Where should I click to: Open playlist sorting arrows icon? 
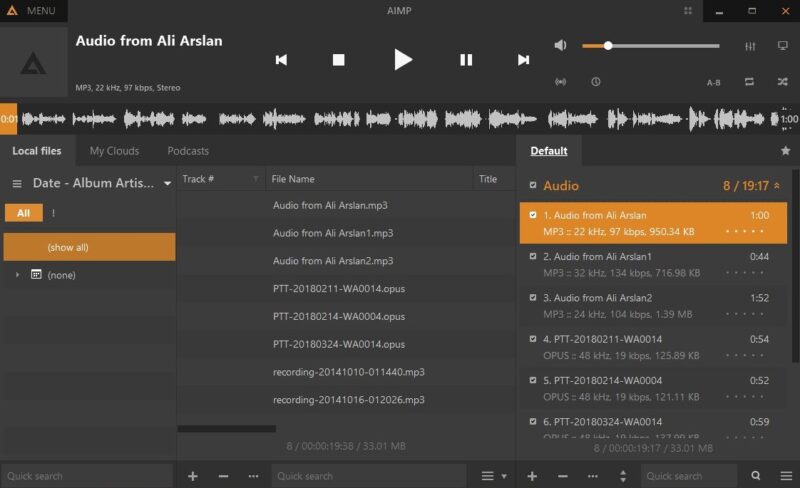pyautogui.click(x=623, y=476)
